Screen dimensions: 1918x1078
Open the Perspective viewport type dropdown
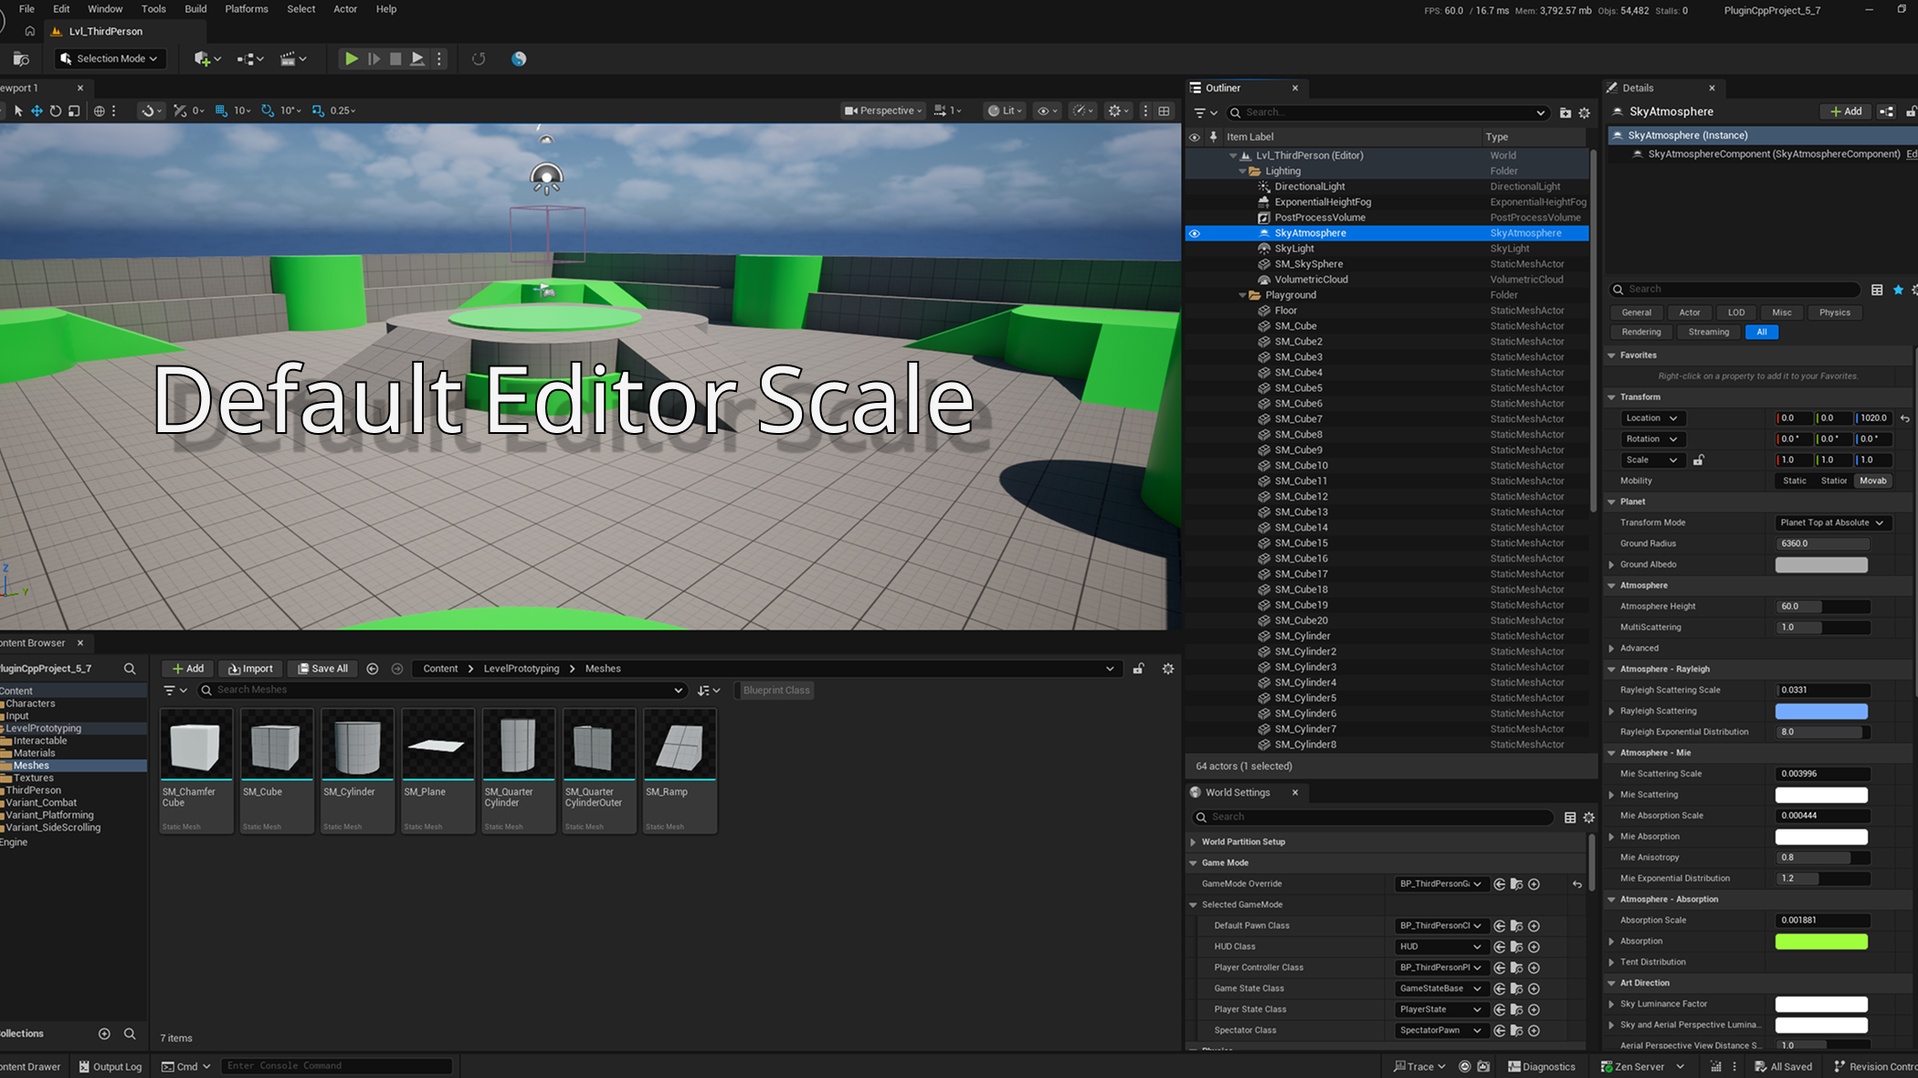pos(883,111)
